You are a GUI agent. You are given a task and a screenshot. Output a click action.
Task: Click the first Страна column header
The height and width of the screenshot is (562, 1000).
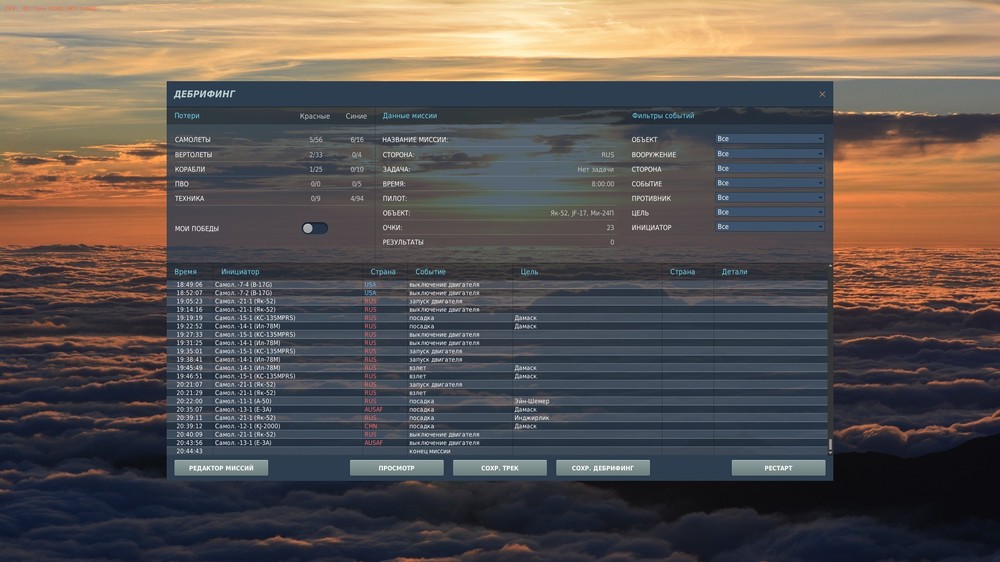tap(383, 272)
